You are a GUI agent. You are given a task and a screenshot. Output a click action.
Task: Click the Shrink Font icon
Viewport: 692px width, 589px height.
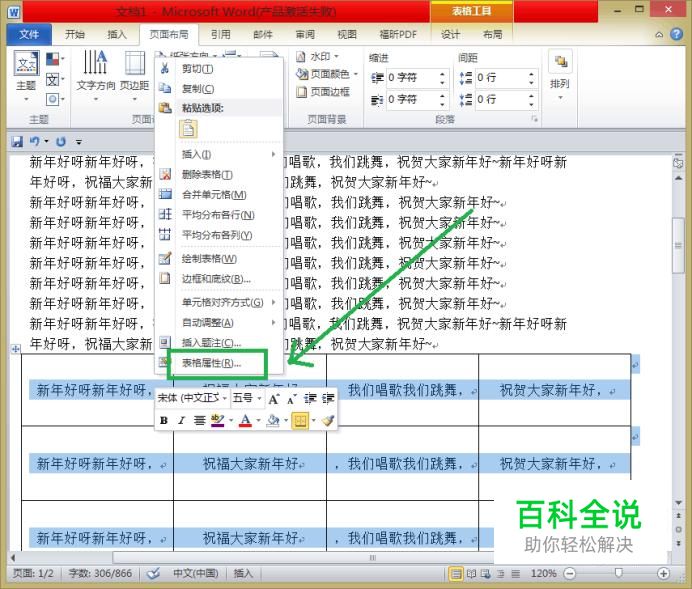coord(291,399)
